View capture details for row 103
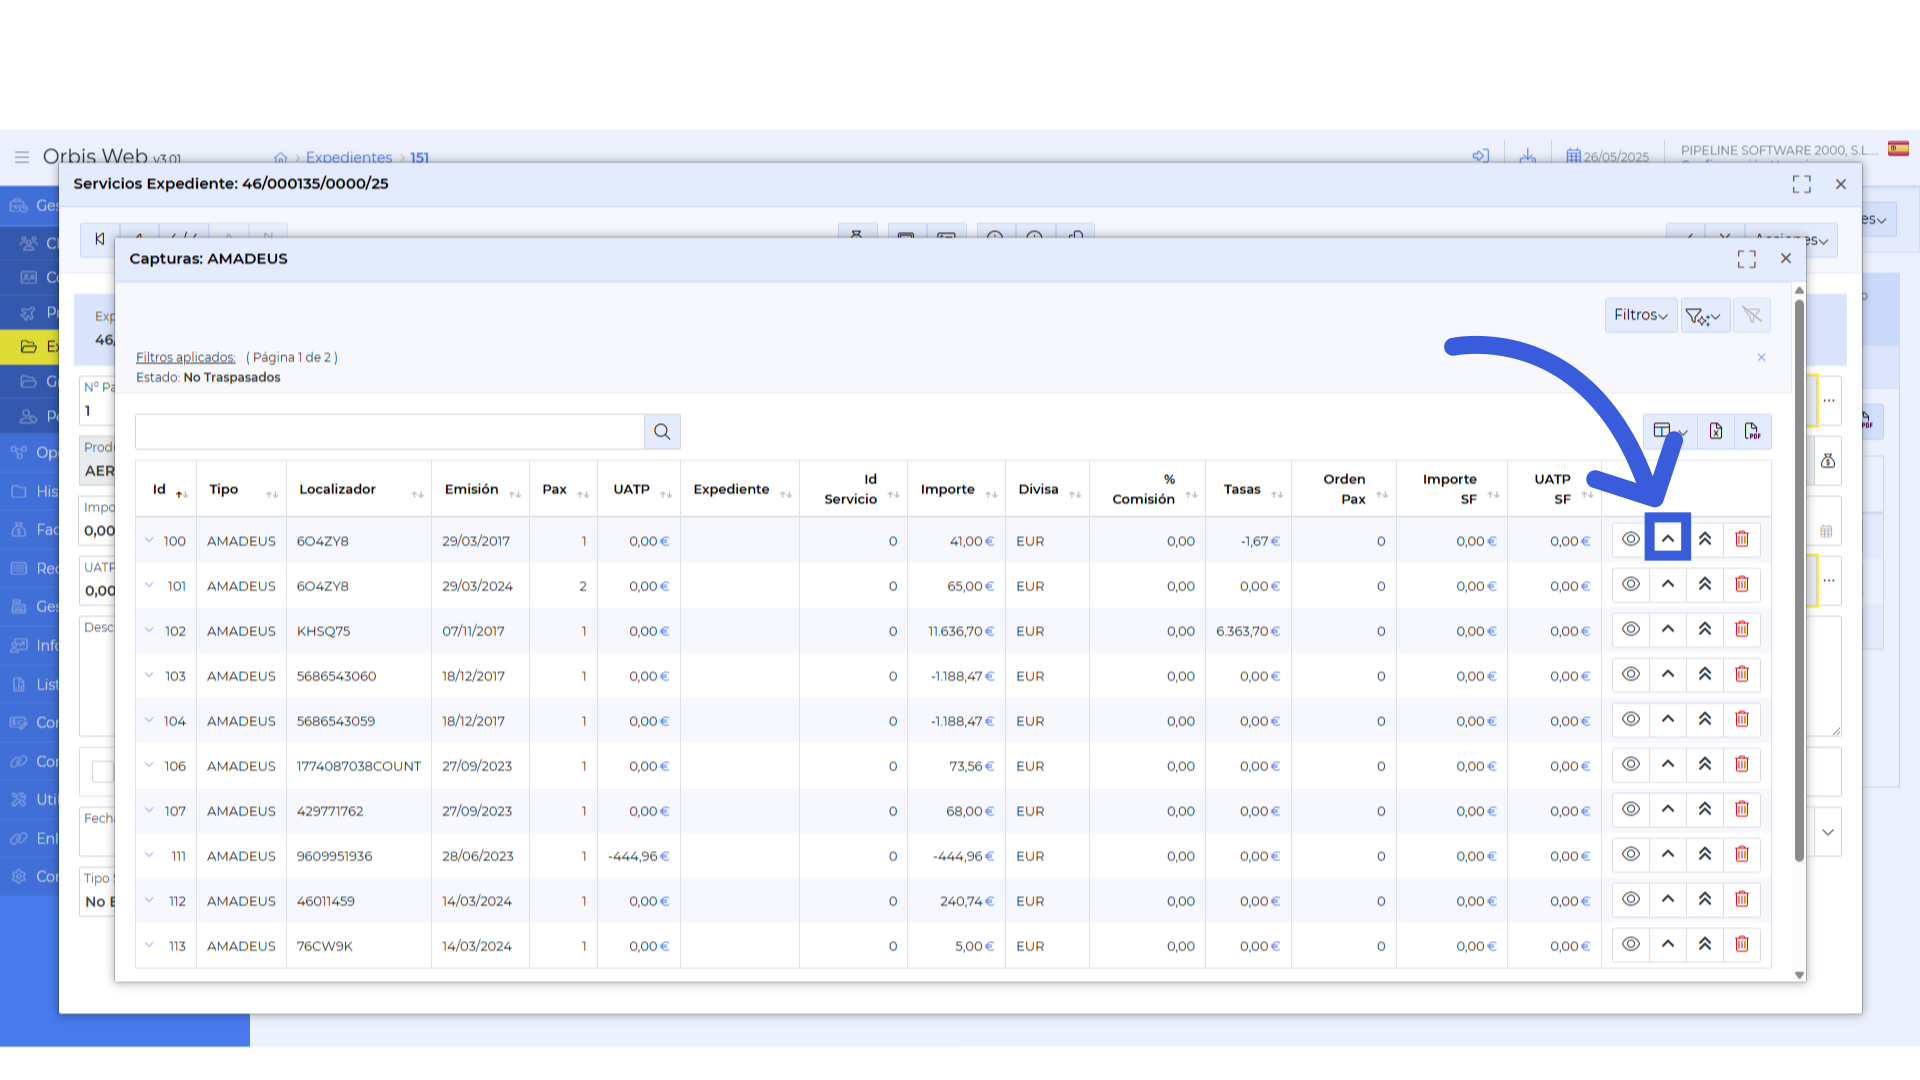This screenshot has height=1080, width=1920. click(1630, 674)
